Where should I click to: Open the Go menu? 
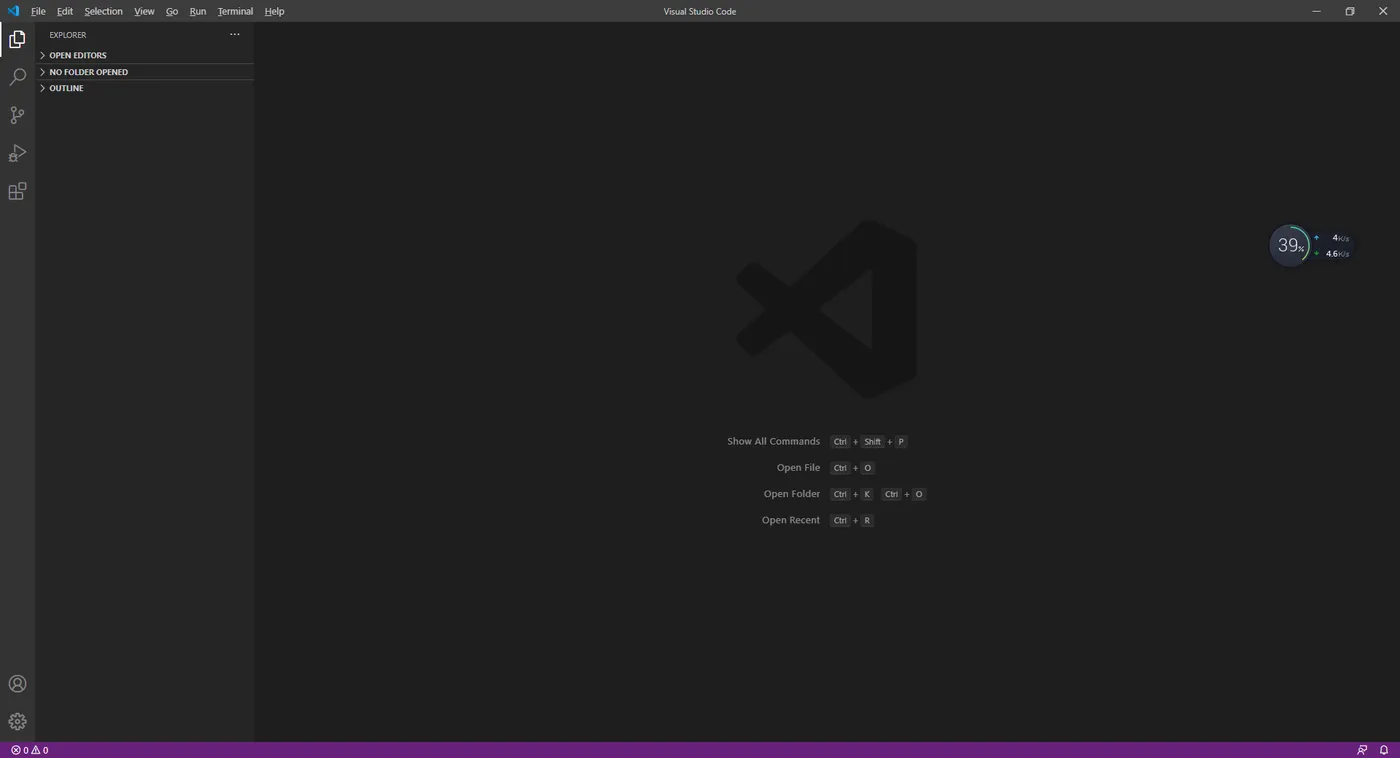[172, 11]
